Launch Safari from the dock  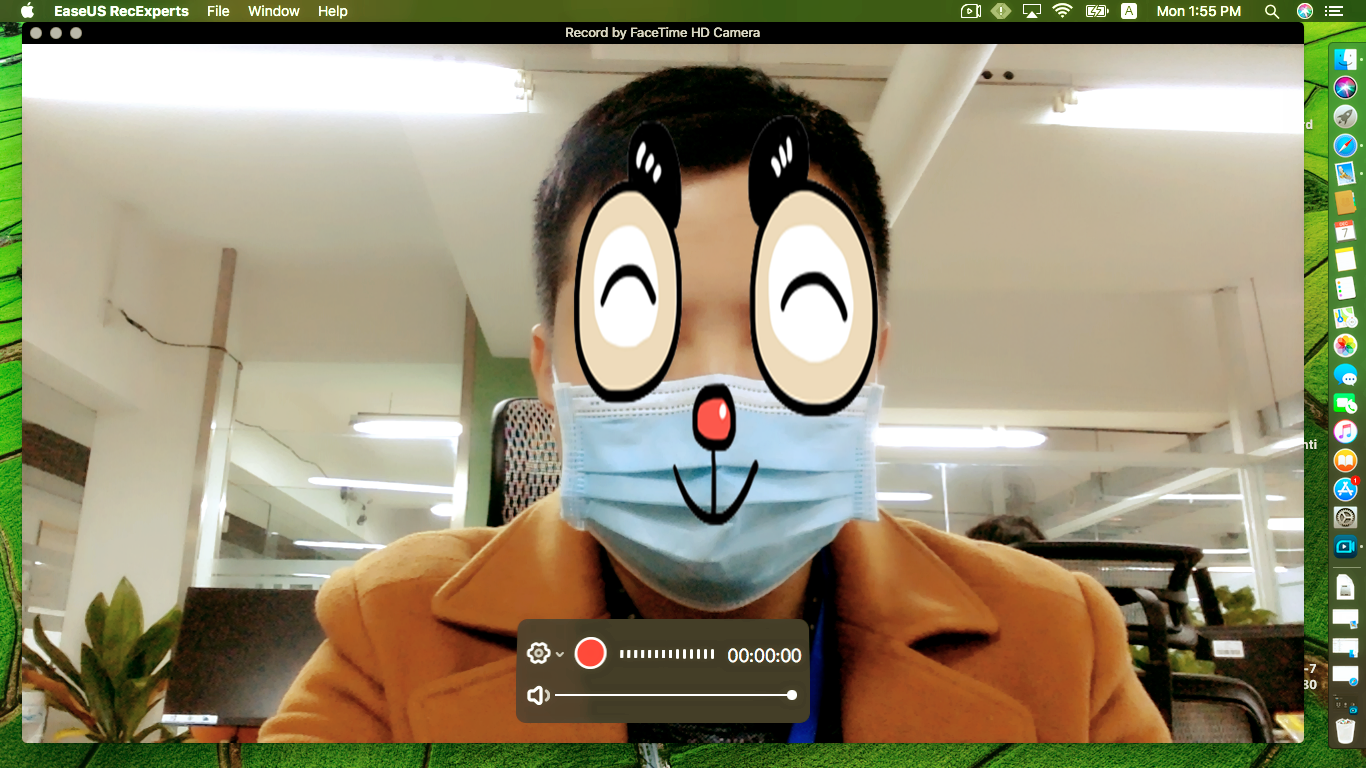pyautogui.click(x=1345, y=145)
